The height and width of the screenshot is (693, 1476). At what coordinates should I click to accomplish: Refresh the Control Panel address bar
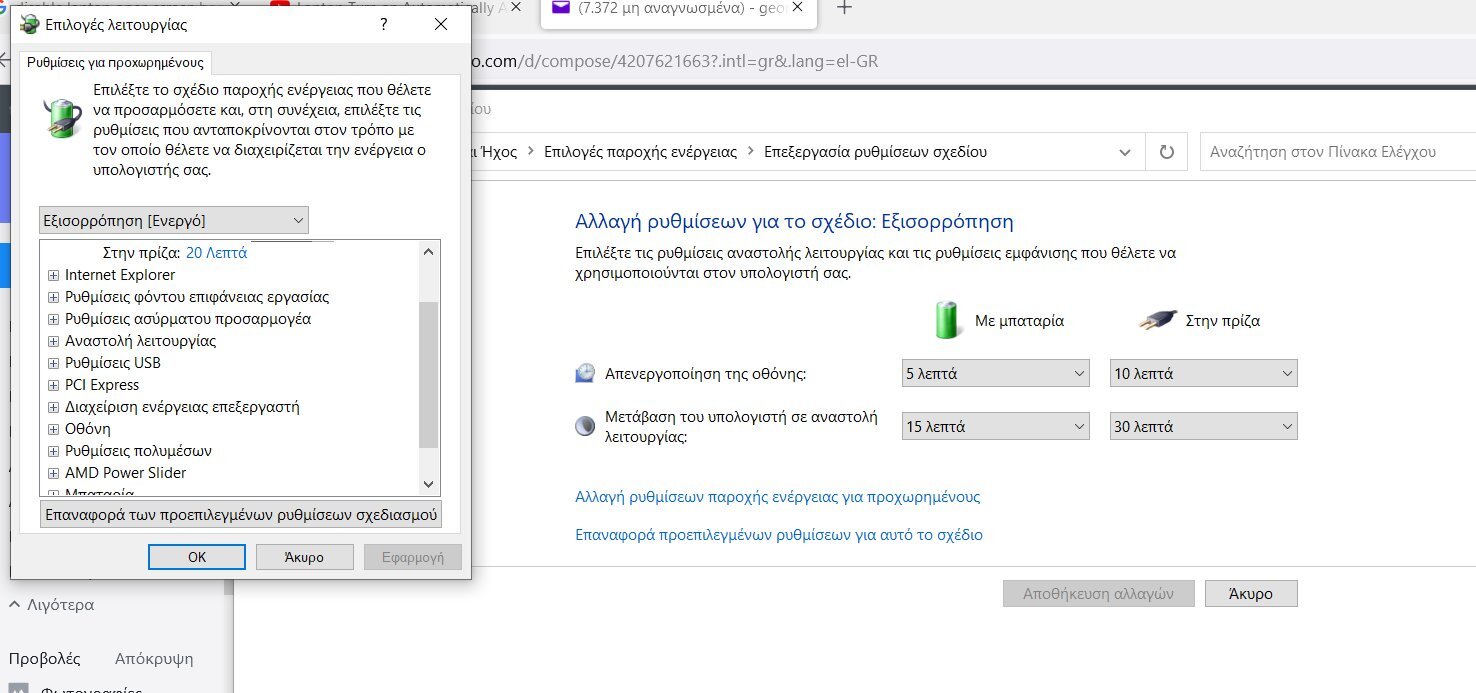[1166, 152]
